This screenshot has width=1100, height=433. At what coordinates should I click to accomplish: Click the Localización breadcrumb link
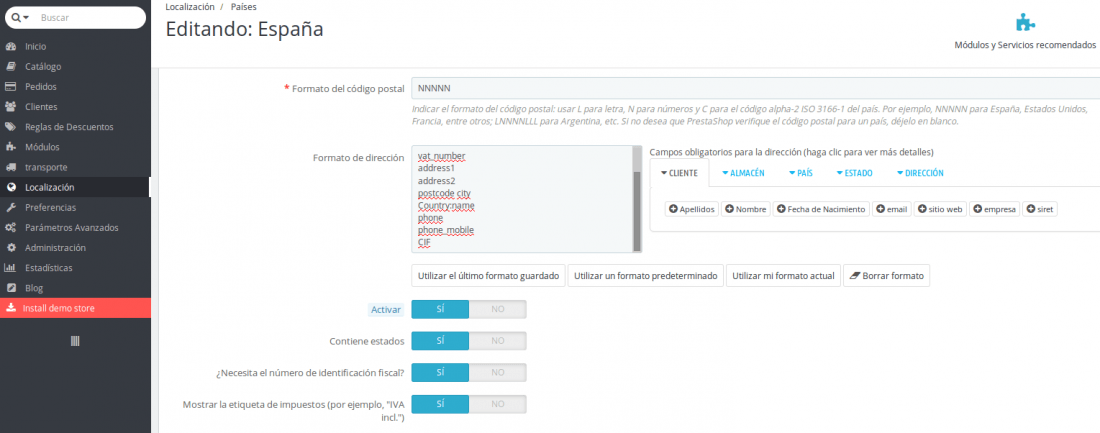pos(189,6)
